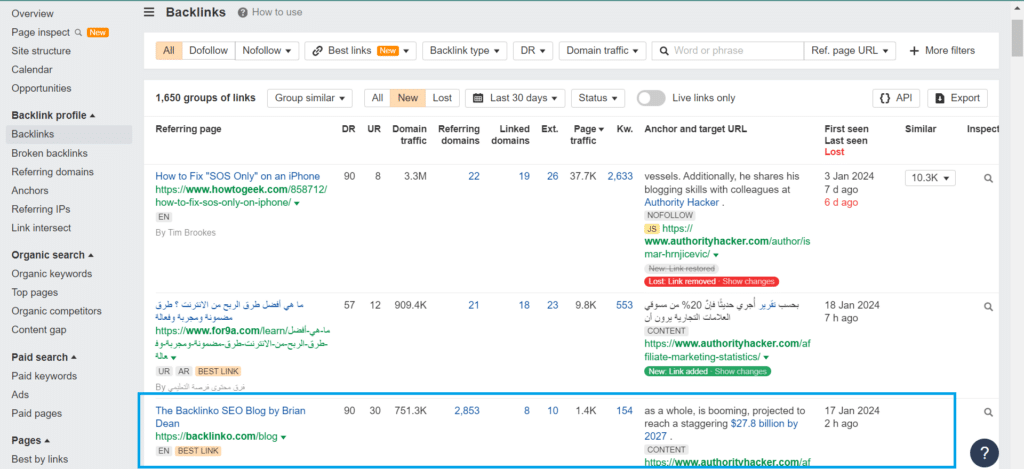Collapse the Backlink profile section
This screenshot has width=1024, height=469.
[53, 115]
